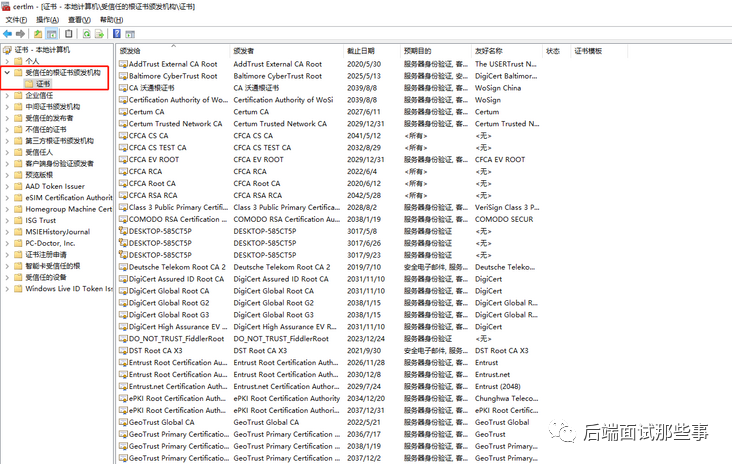
Task: Expand the MSIEHistoryJournal node
Action: [7, 232]
